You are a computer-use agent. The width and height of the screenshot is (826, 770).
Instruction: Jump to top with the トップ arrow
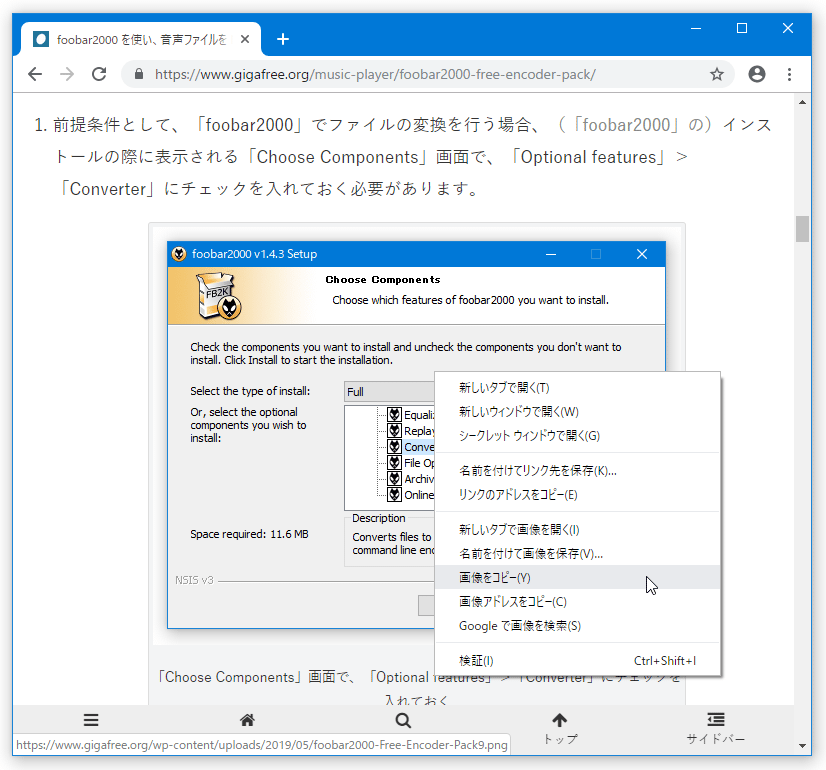(560, 729)
